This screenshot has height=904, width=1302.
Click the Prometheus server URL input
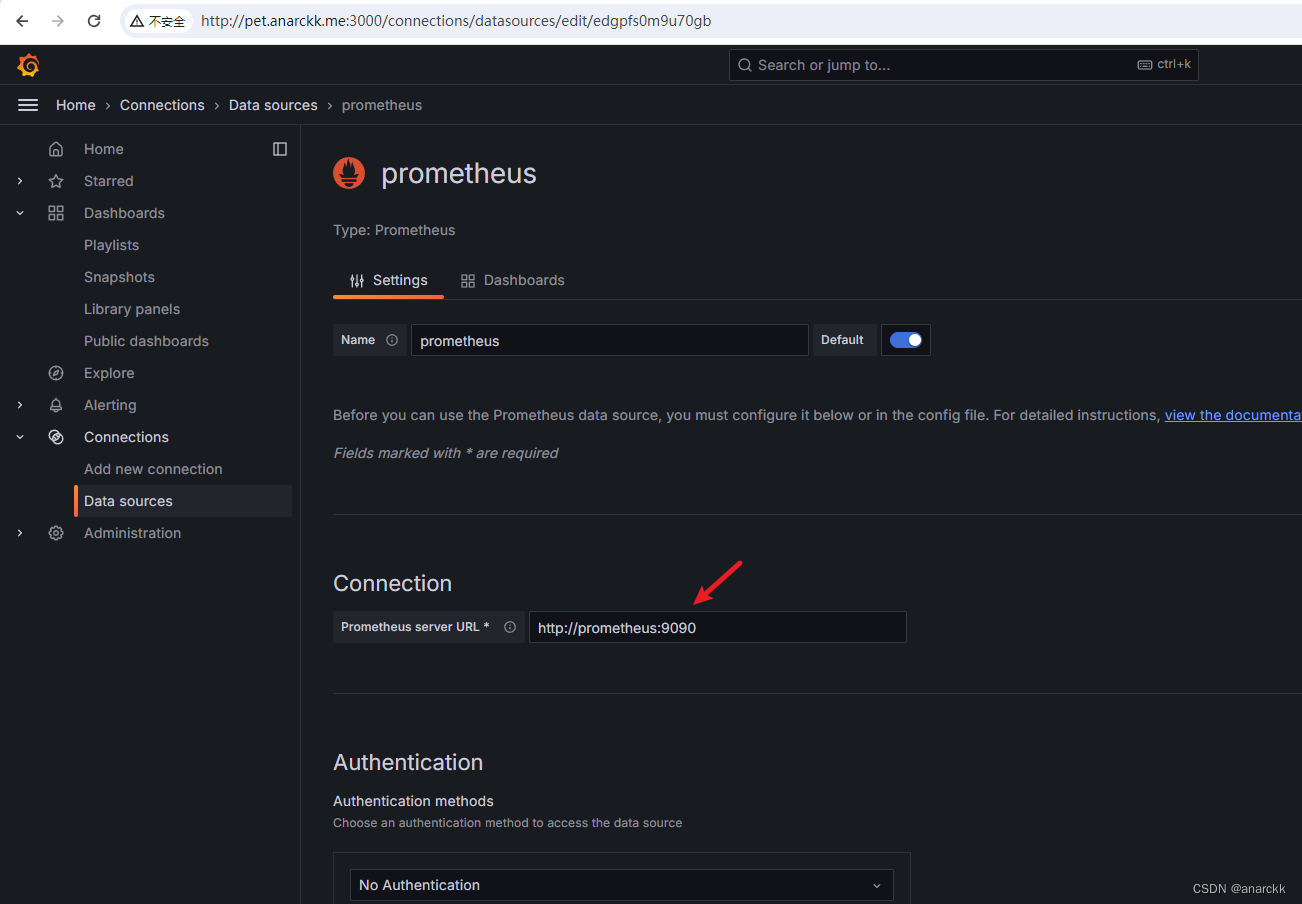pyautogui.click(x=718, y=627)
